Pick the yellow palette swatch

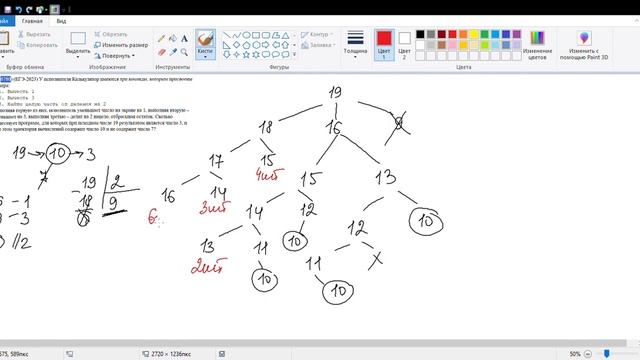[x=474, y=34]
